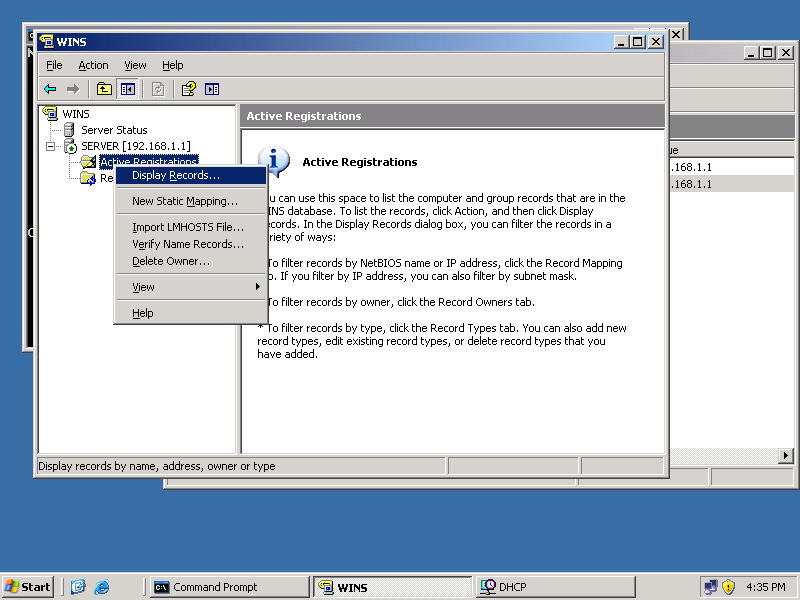Click scroll right arrow in background DHCP window
The image size is (800, 600).
coord(786,455)
